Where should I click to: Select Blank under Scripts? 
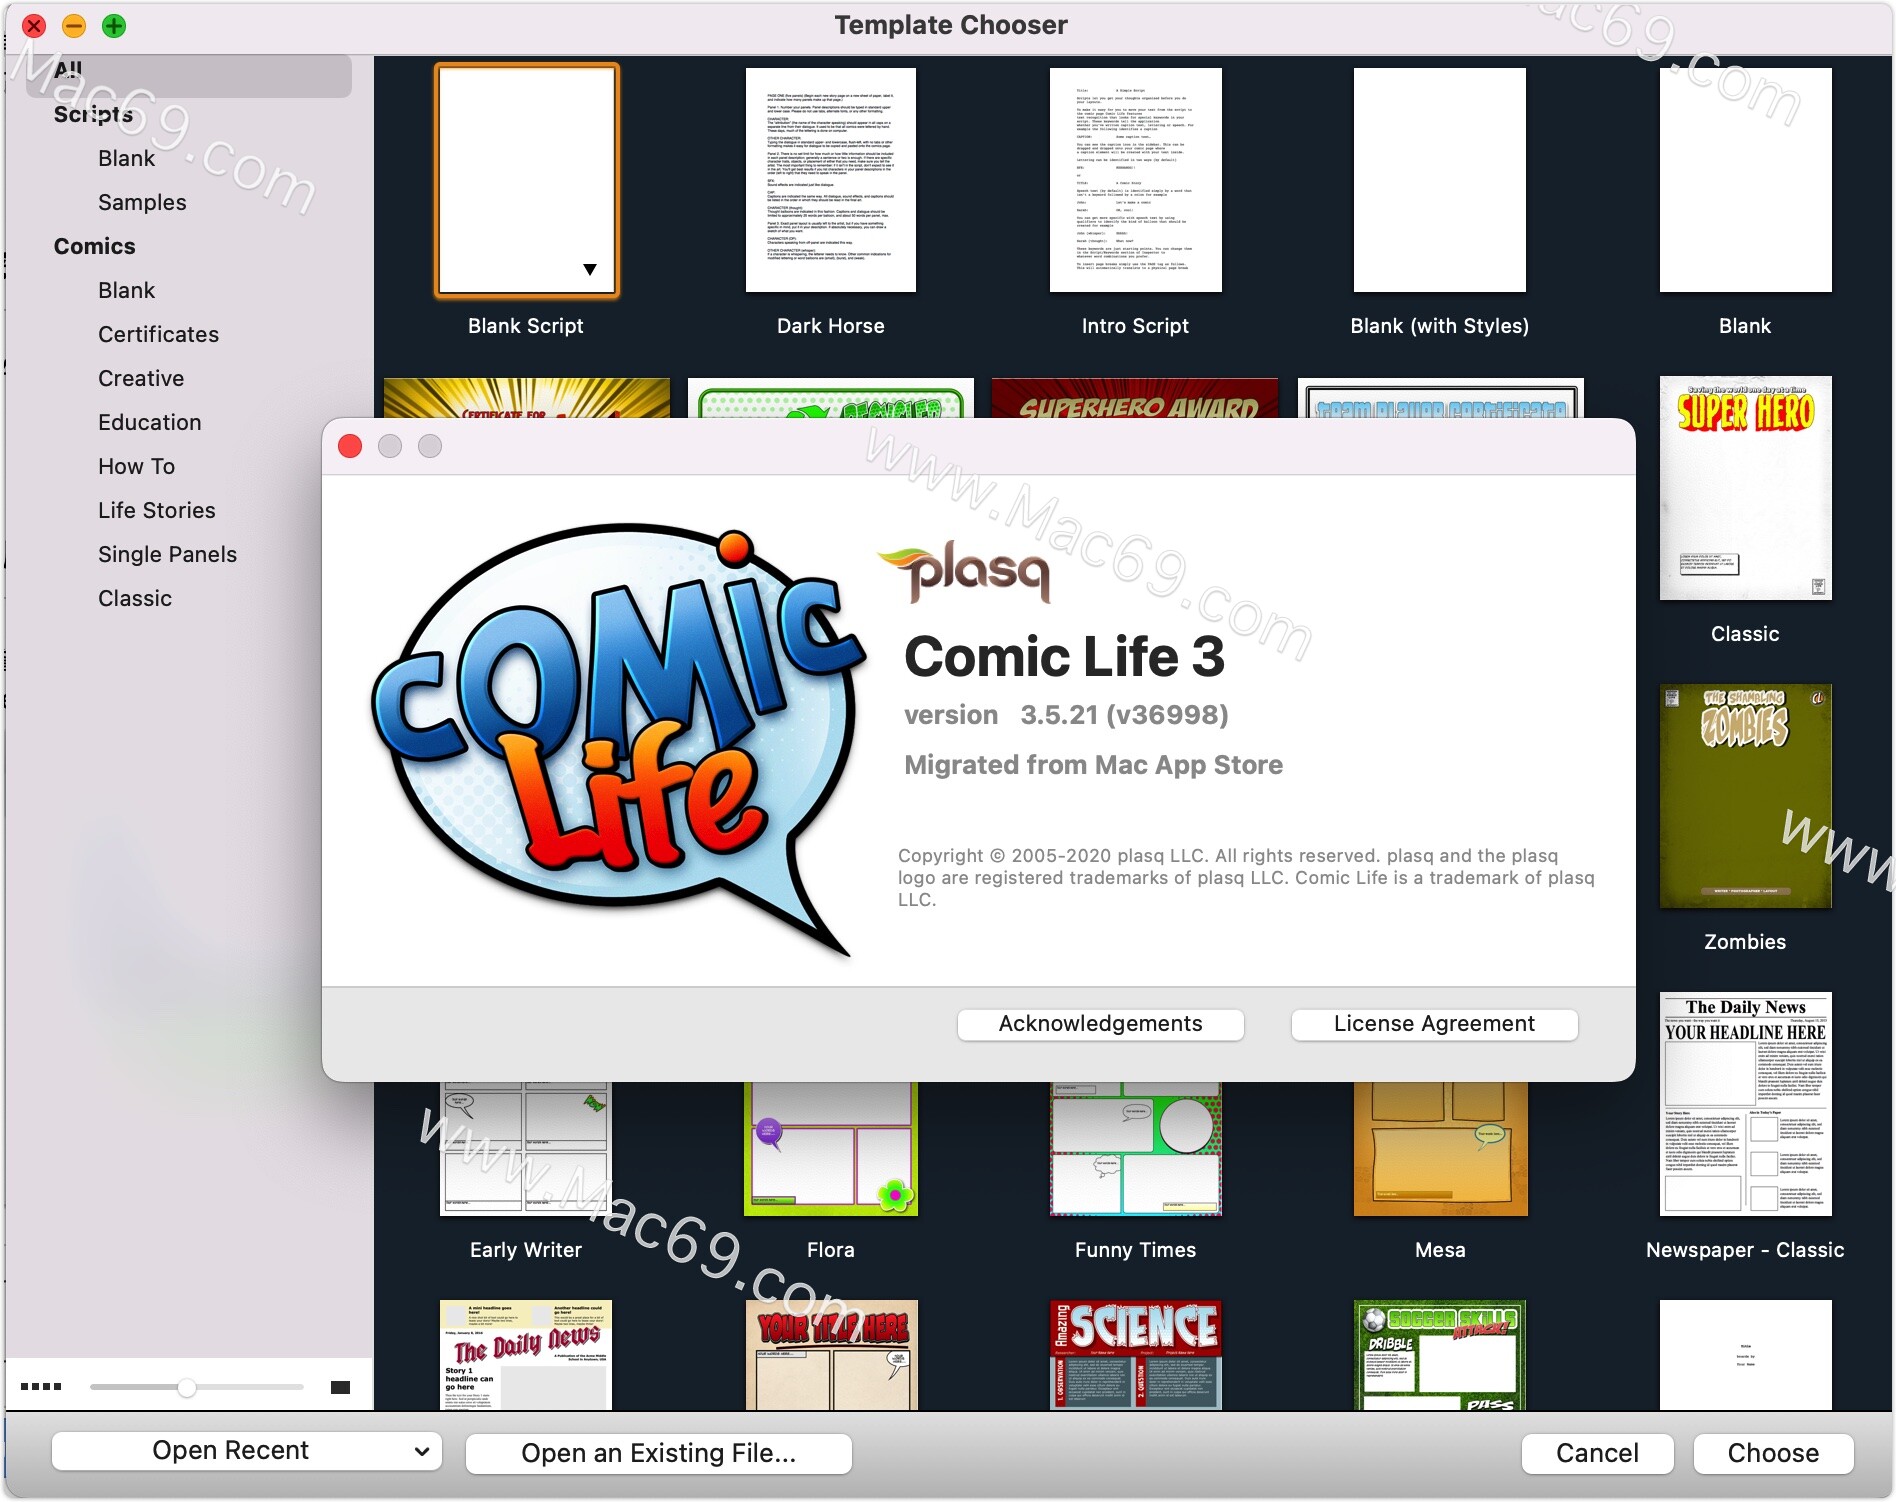(126, 158)
